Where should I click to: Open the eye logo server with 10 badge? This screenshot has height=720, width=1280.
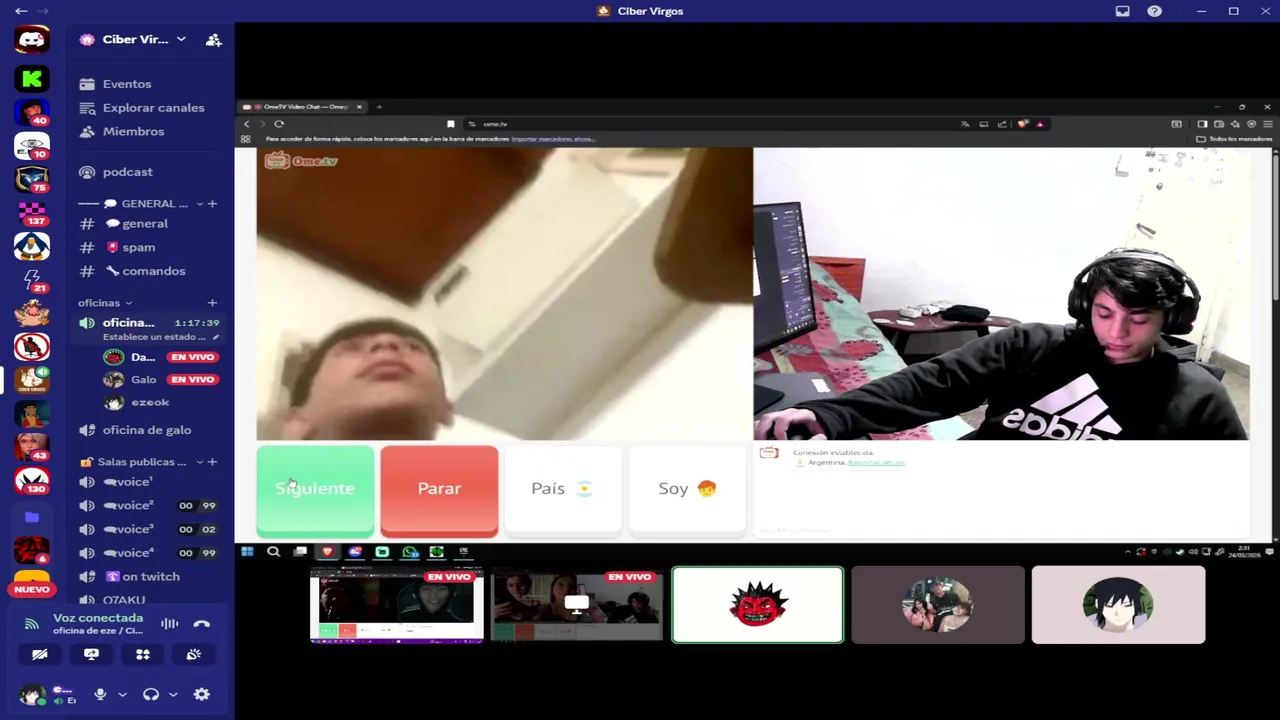32,146
